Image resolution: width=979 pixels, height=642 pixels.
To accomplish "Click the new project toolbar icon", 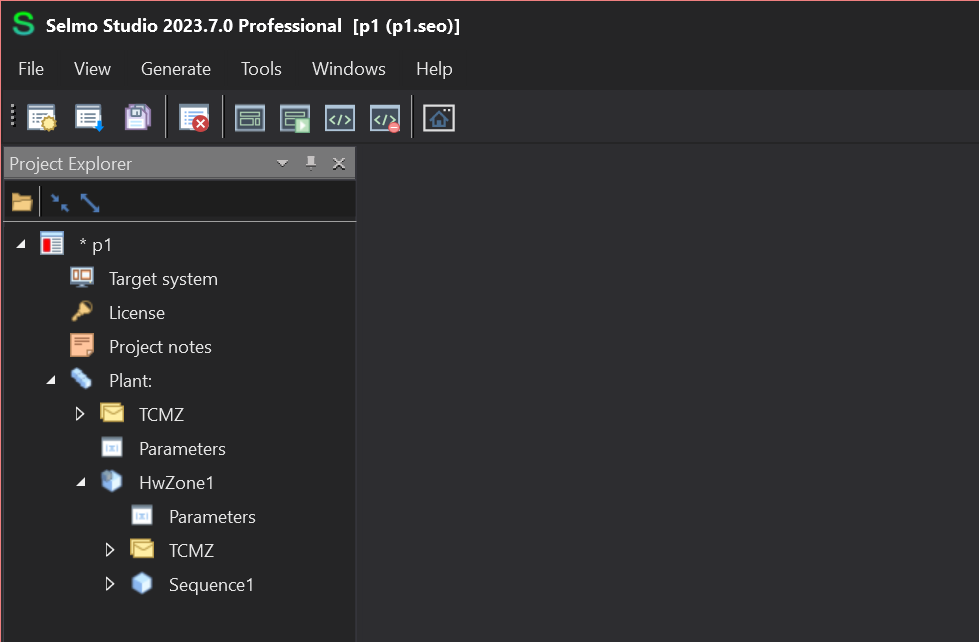I will coord(42,117).
